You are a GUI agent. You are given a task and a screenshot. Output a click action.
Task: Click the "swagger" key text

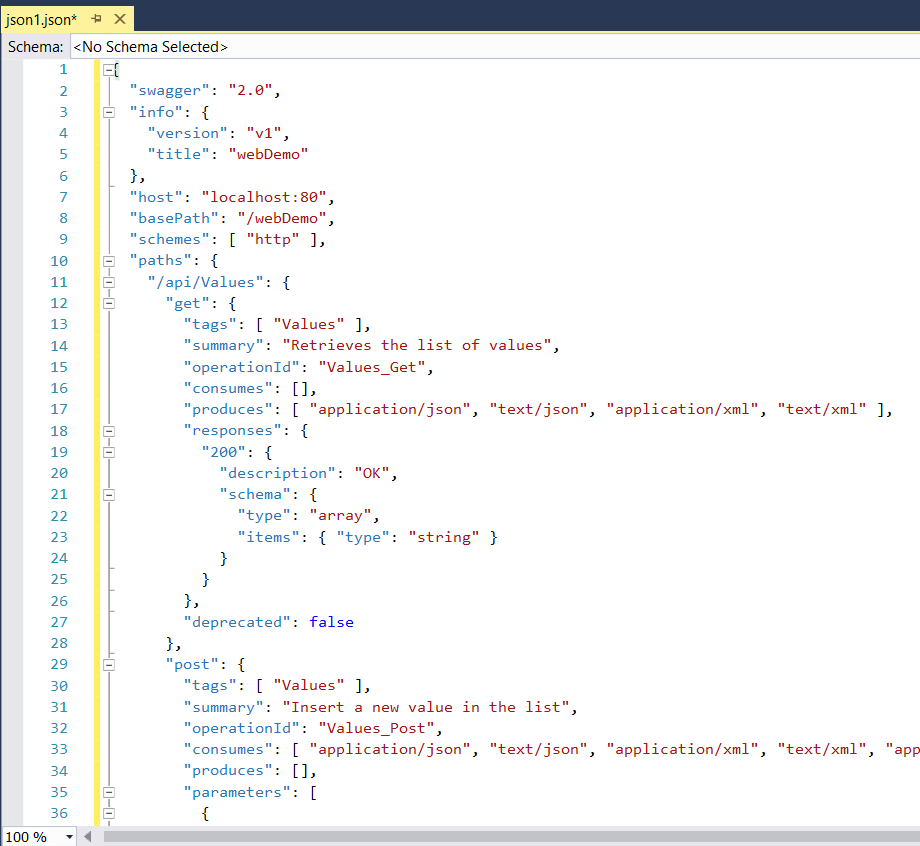click(170, 90)
